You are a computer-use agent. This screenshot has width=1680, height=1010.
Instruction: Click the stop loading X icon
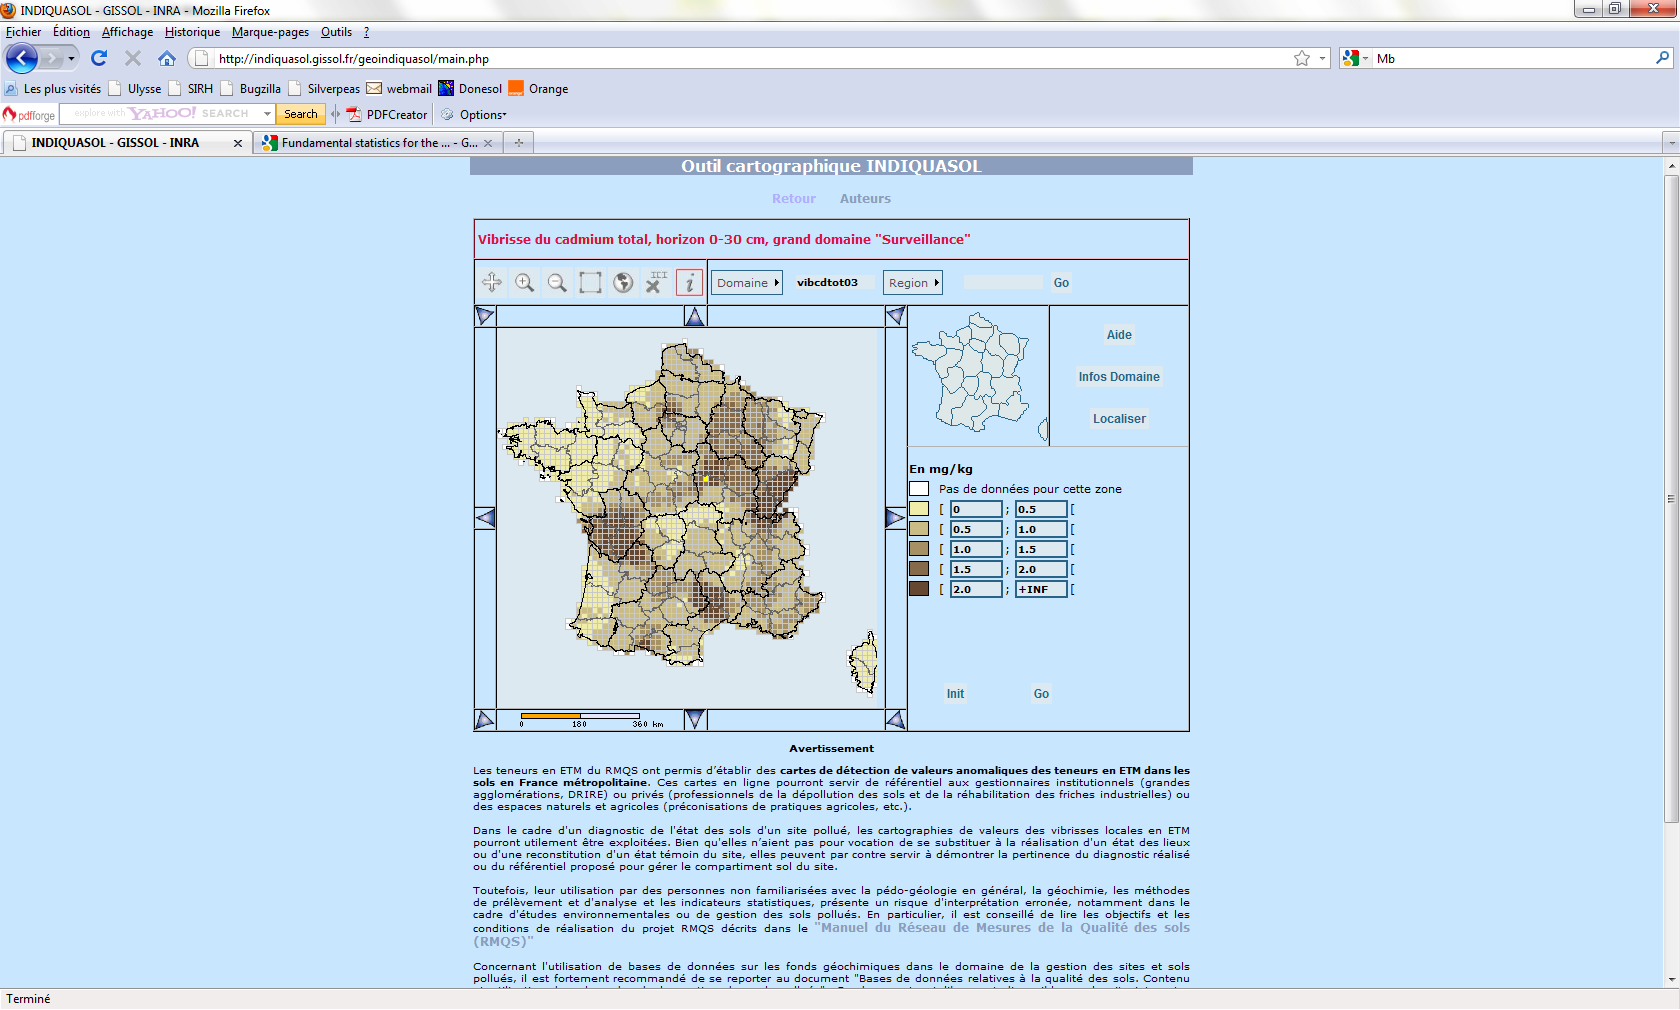[x=133, y=58]
